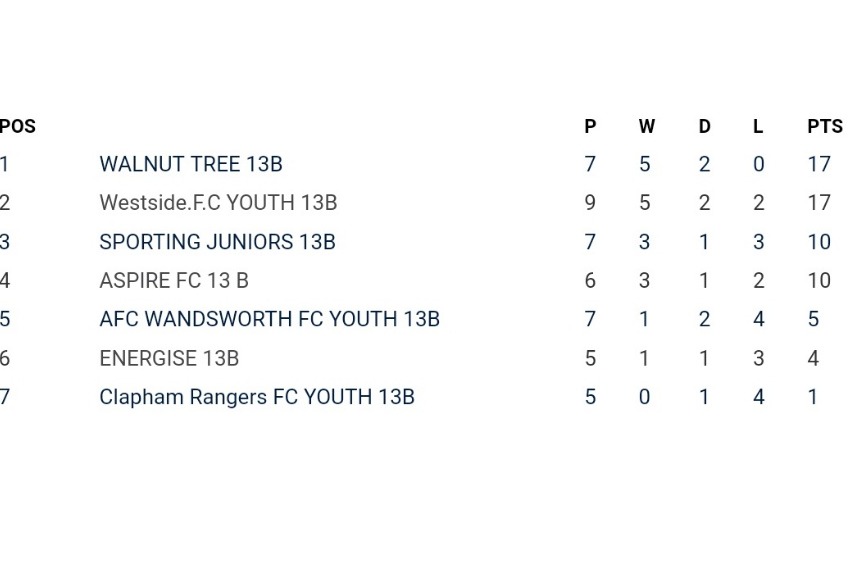This screenshot has height=570, width=856.
Task: Select Westside's 9 games played value
Action: pyautogui.click(x=590, y=203)
